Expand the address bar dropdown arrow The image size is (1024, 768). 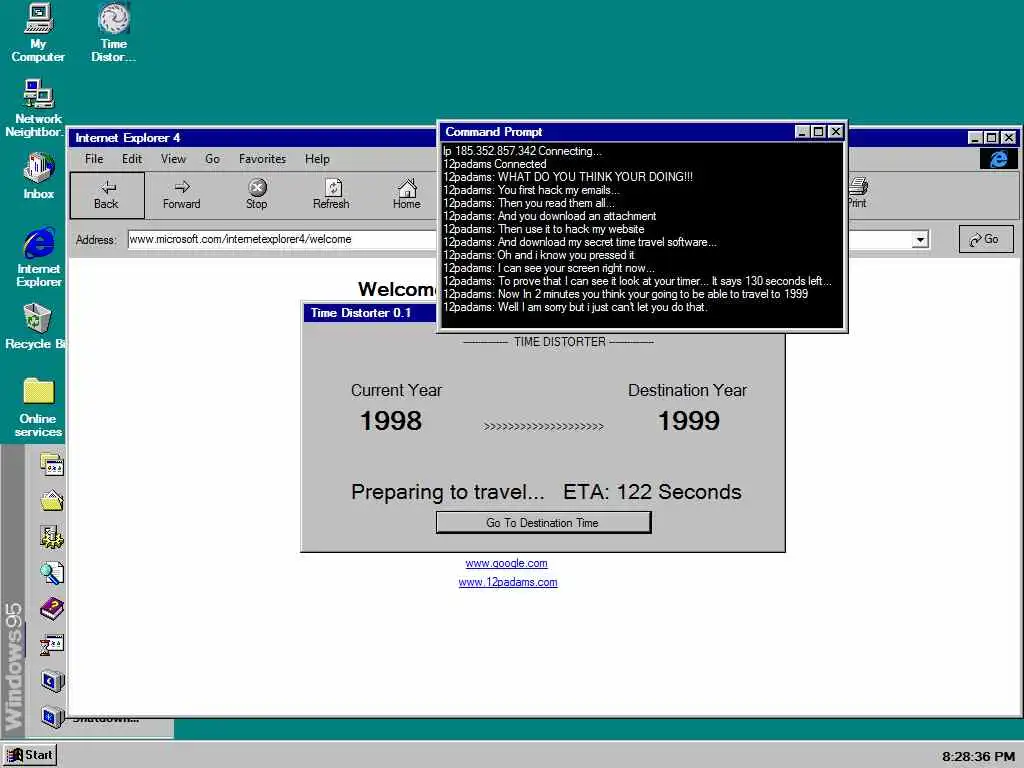coord(920,240)
